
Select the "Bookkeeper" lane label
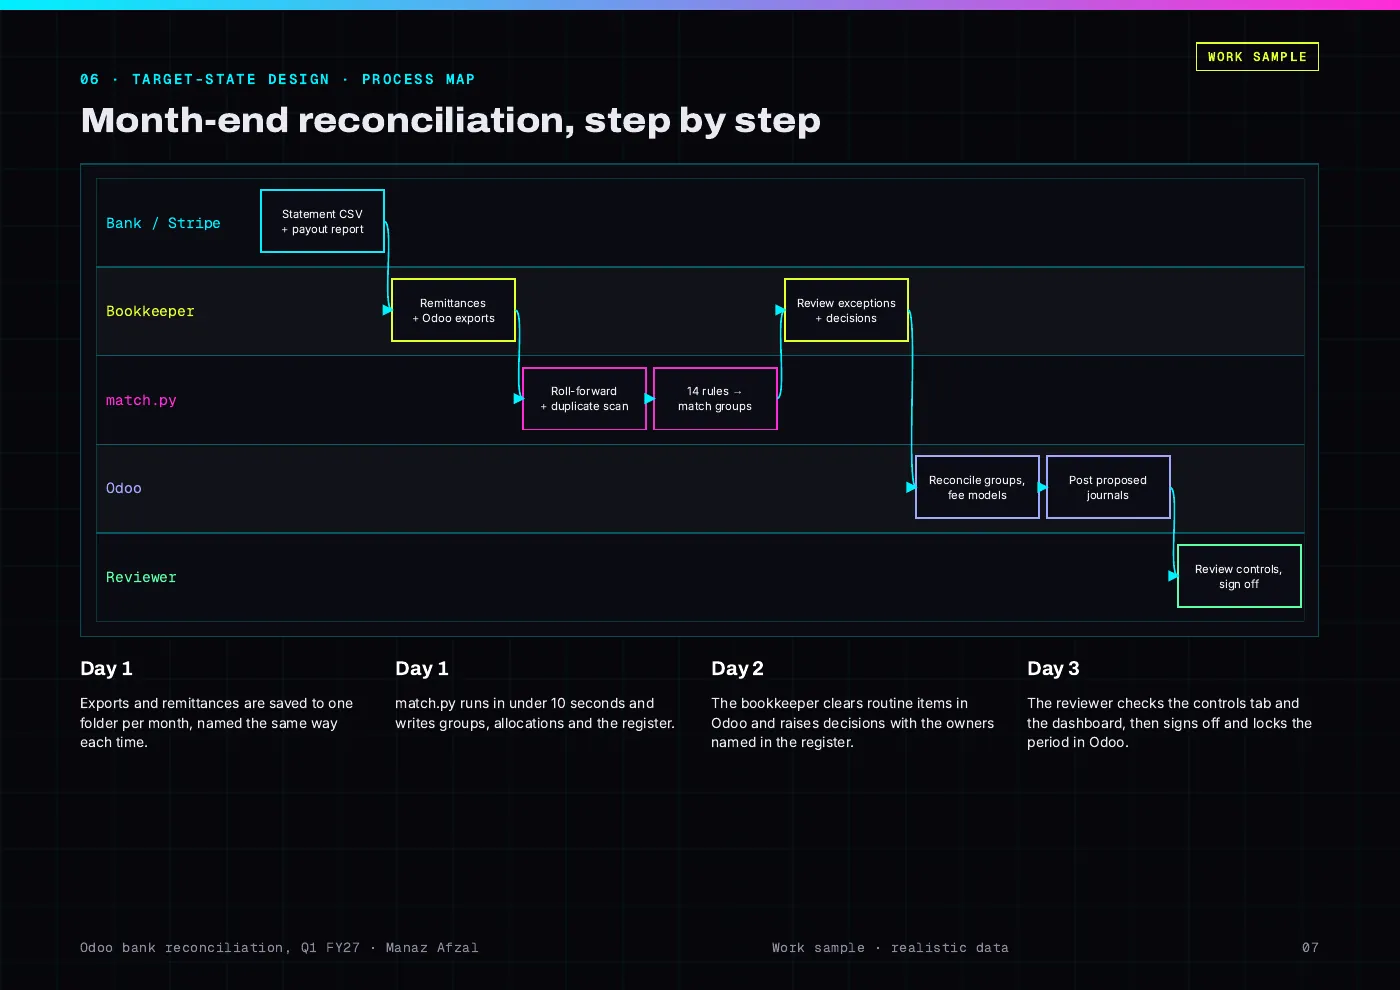click(x=150, y=311)
